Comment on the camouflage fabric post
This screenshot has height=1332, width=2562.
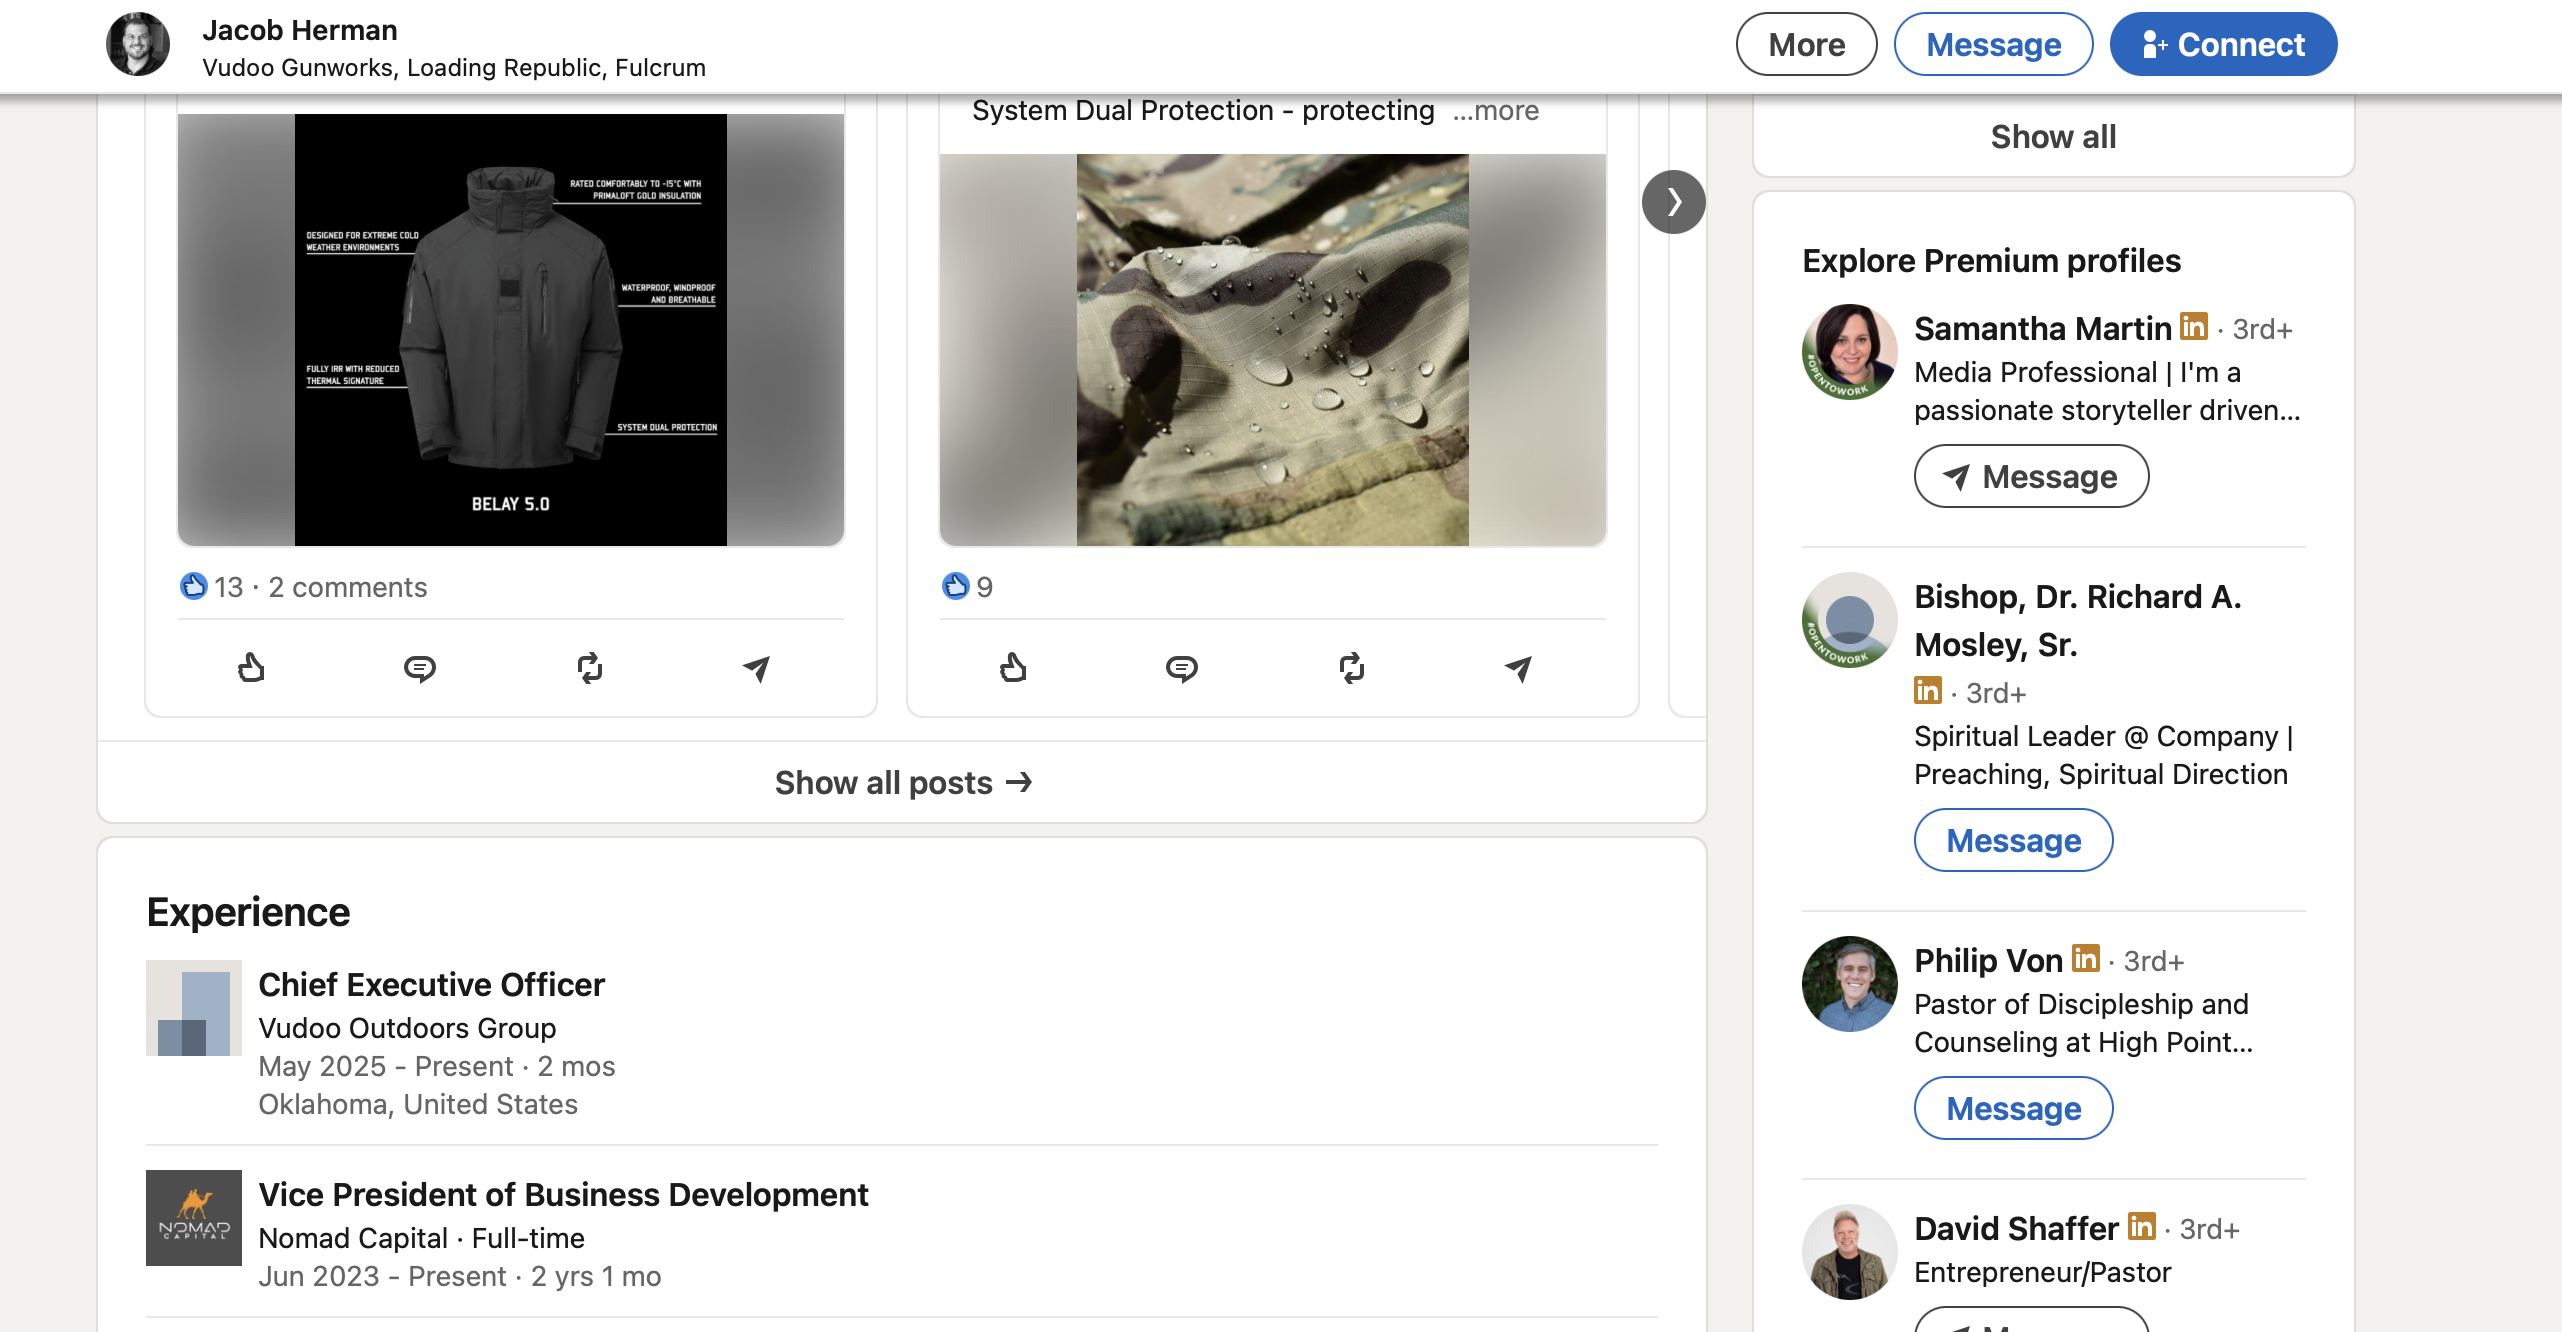pyautogui.click(x=1182, y=668)
